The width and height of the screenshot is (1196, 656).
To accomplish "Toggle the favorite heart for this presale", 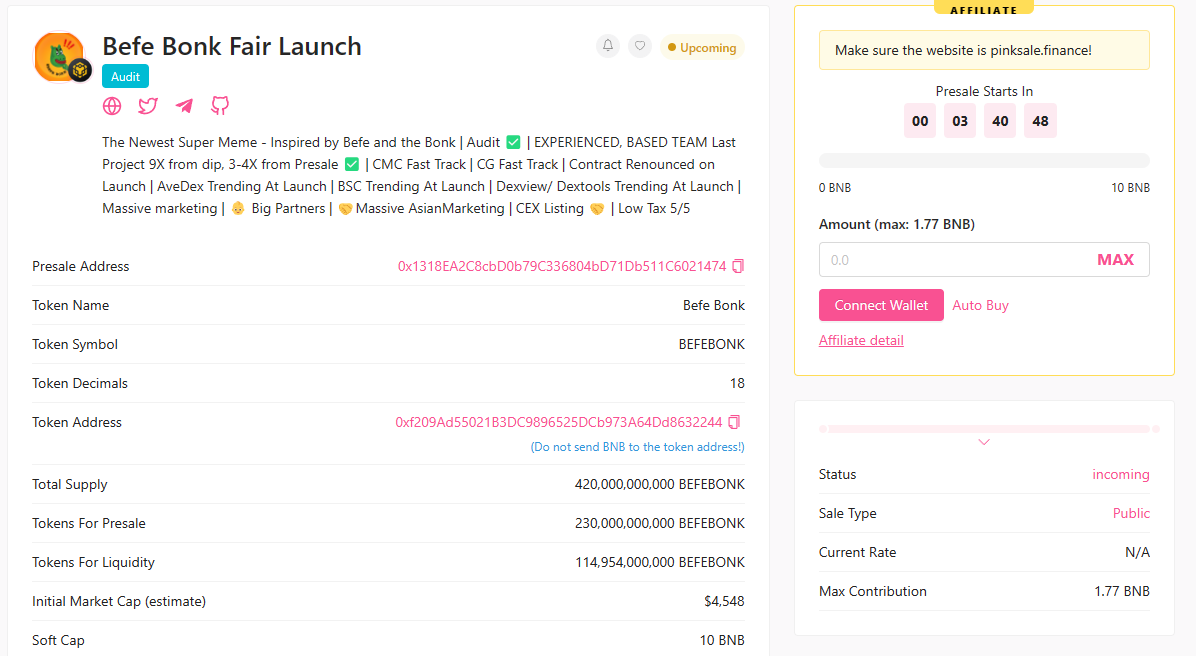I will [x=639, y=46].
